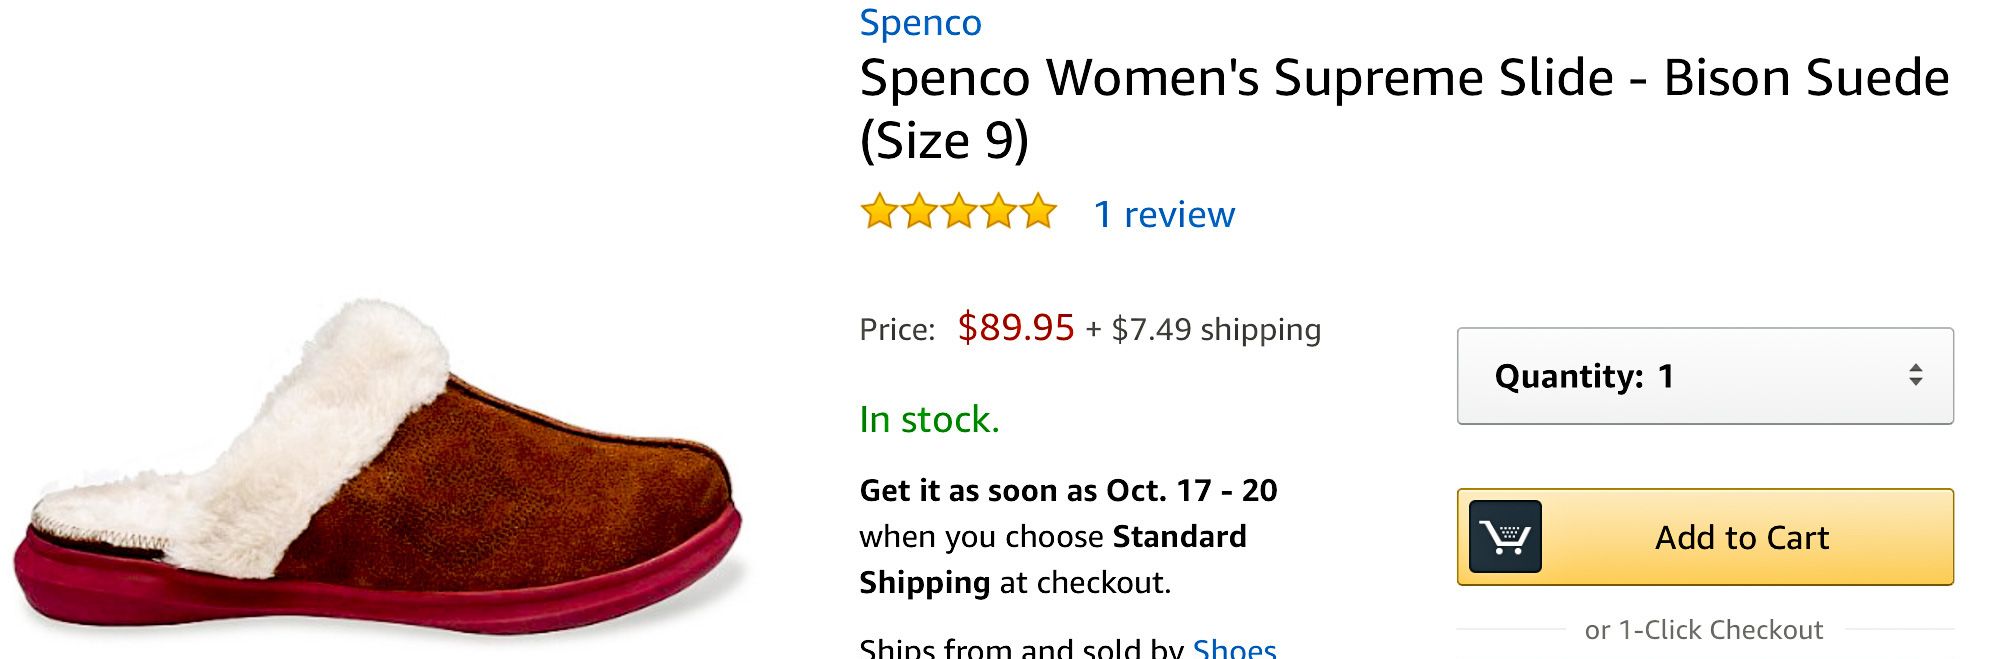Click the shopping cart icon on Add to Cart
The width and height of the screenshot is (2001, 659).
click(x=1505, y=537)
